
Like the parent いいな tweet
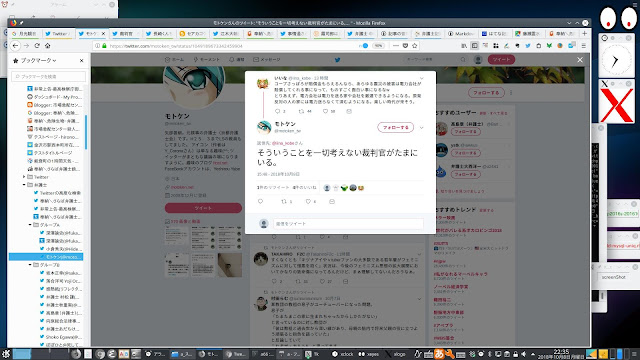pyautogui.click(x=325, y=111)
